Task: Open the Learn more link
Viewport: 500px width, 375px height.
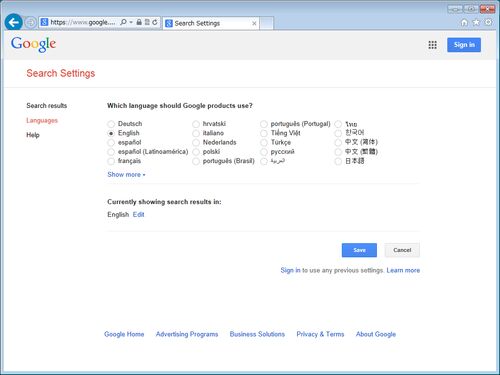Action: [403, 270]
